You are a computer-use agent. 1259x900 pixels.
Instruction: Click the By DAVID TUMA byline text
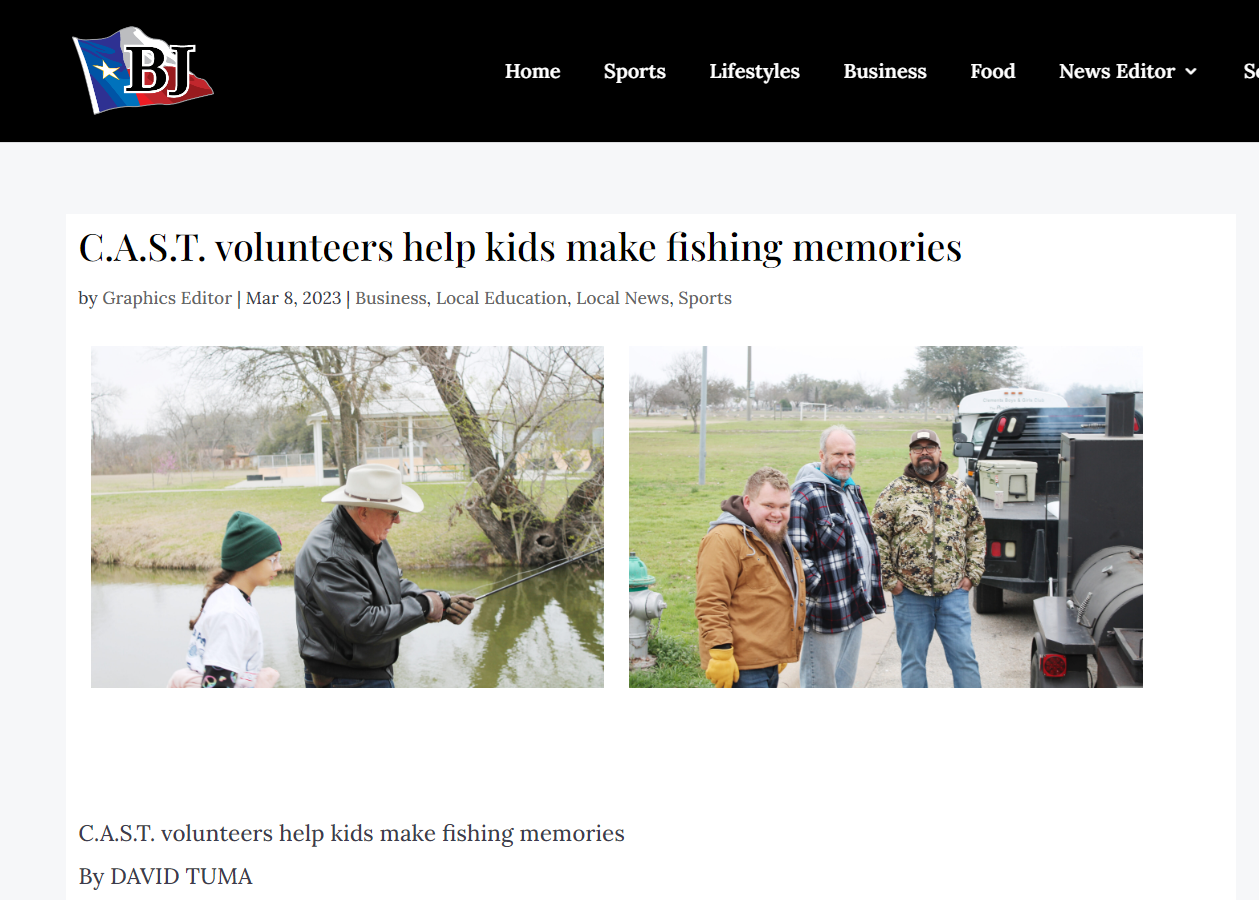(x=166, y=877)
